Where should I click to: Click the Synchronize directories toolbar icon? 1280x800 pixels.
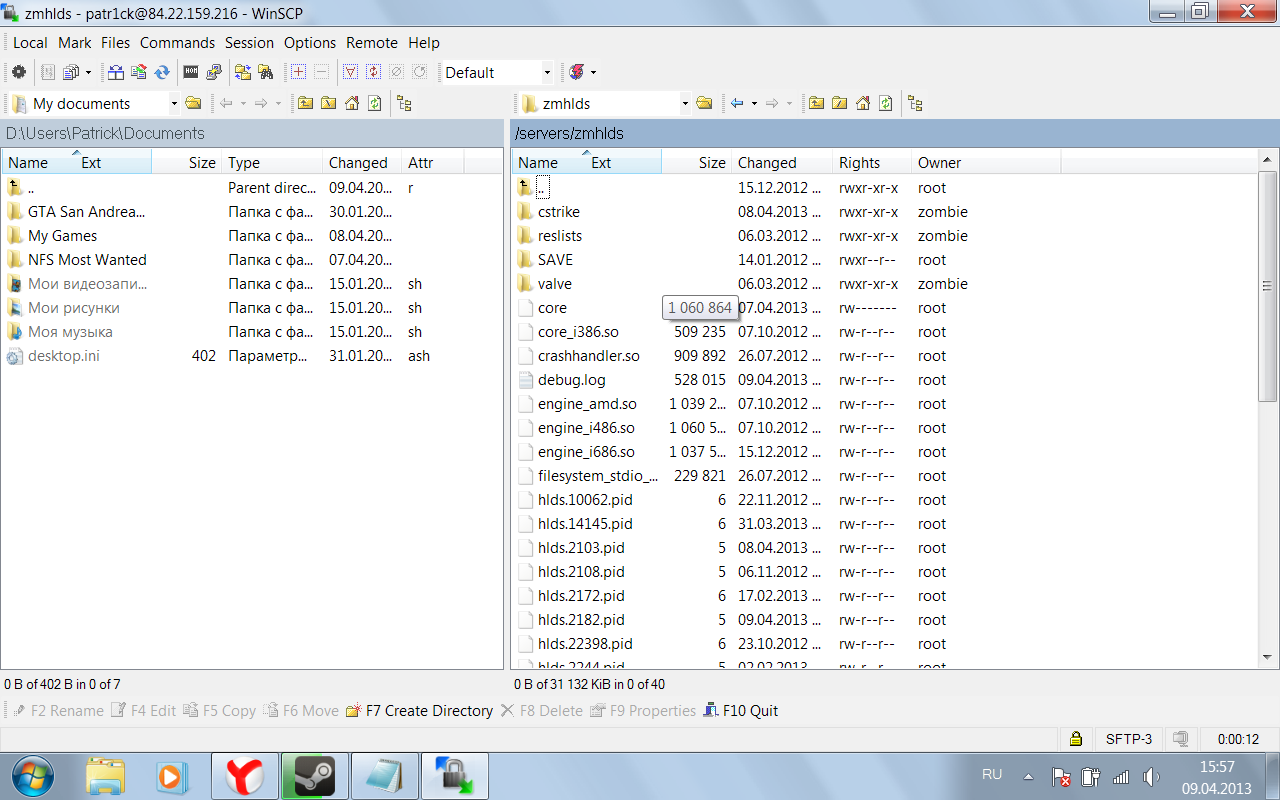pos(139,72)
